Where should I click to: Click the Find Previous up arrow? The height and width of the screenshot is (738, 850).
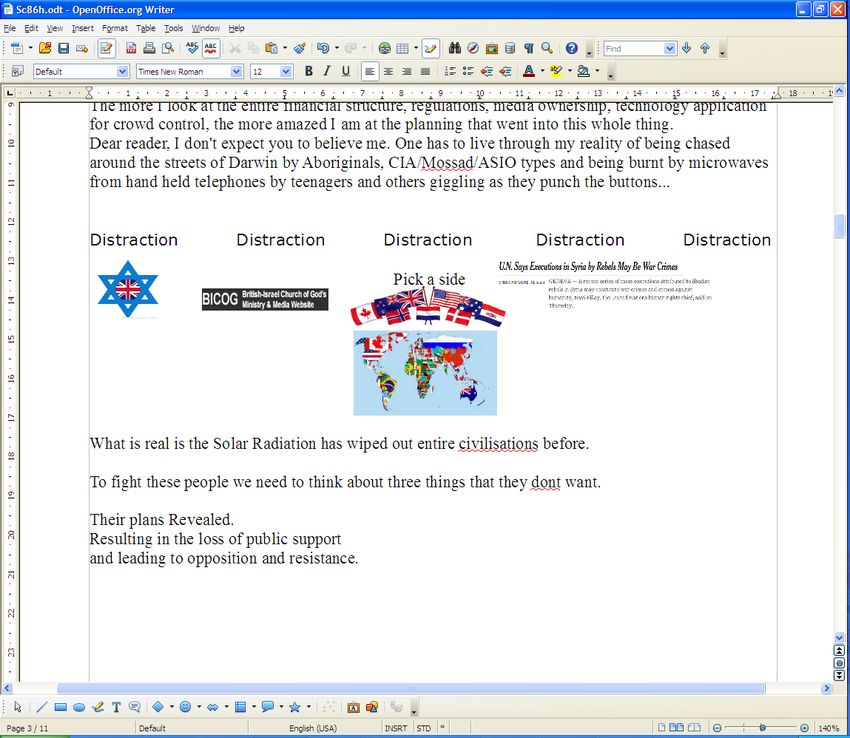(705, 48)
